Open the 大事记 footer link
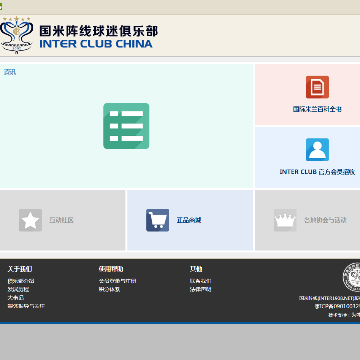The image size is (360, 360). (x=16, y=298)
